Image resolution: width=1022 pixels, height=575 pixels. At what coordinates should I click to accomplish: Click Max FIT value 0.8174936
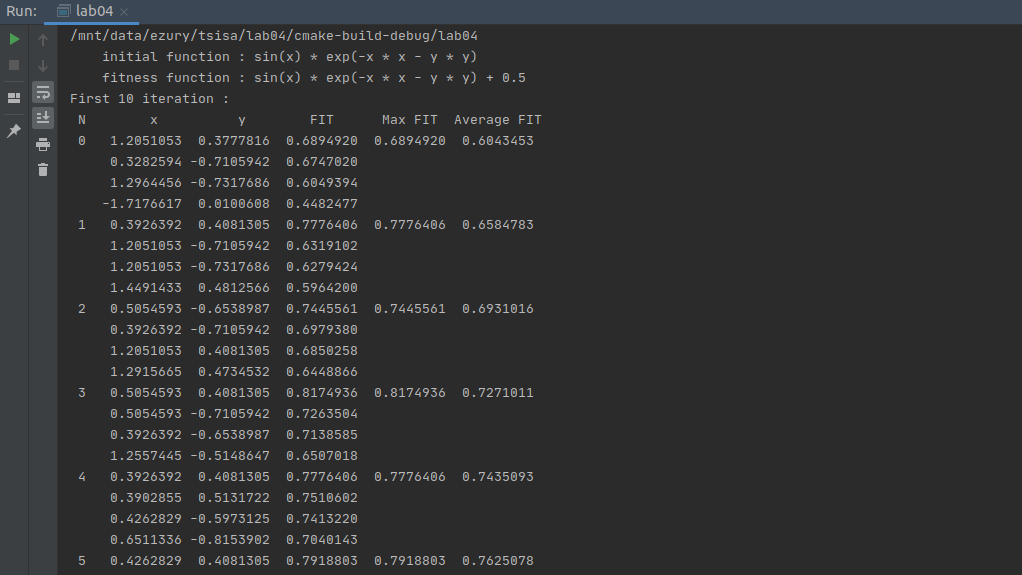click(x=409, y=392)
